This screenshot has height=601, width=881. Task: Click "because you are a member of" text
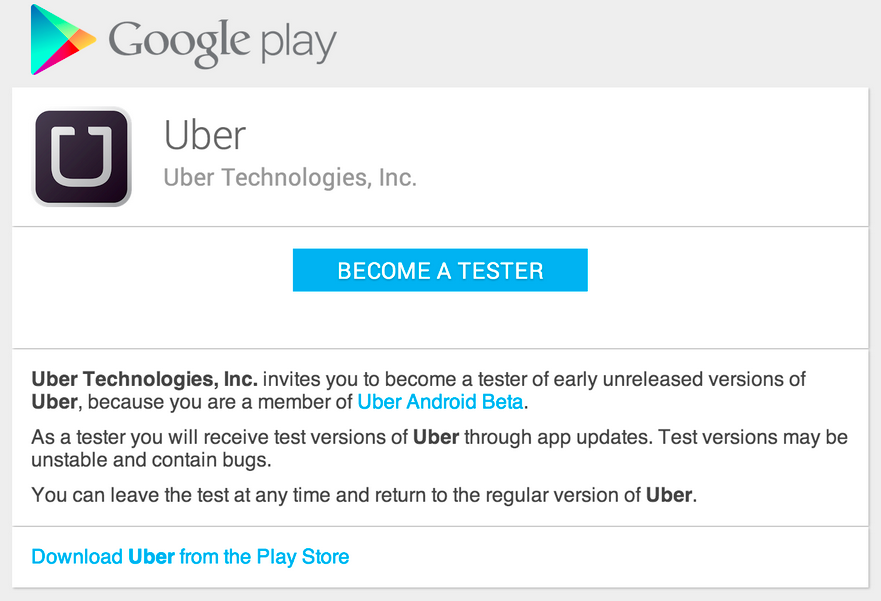[220, 403]
